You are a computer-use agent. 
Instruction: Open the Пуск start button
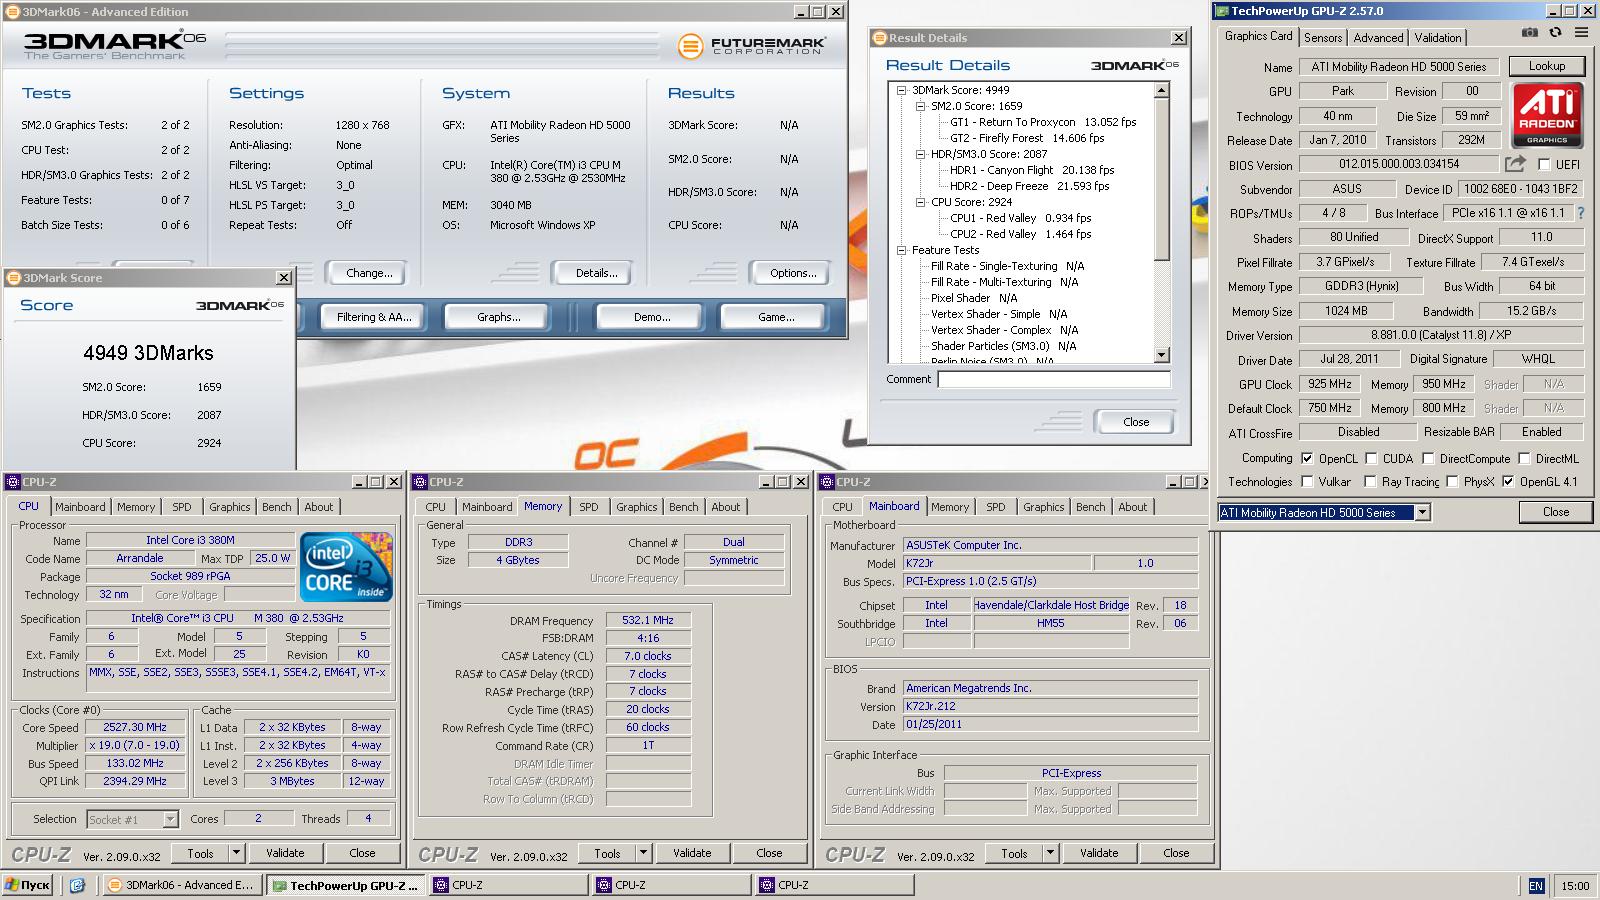(28, 885)
